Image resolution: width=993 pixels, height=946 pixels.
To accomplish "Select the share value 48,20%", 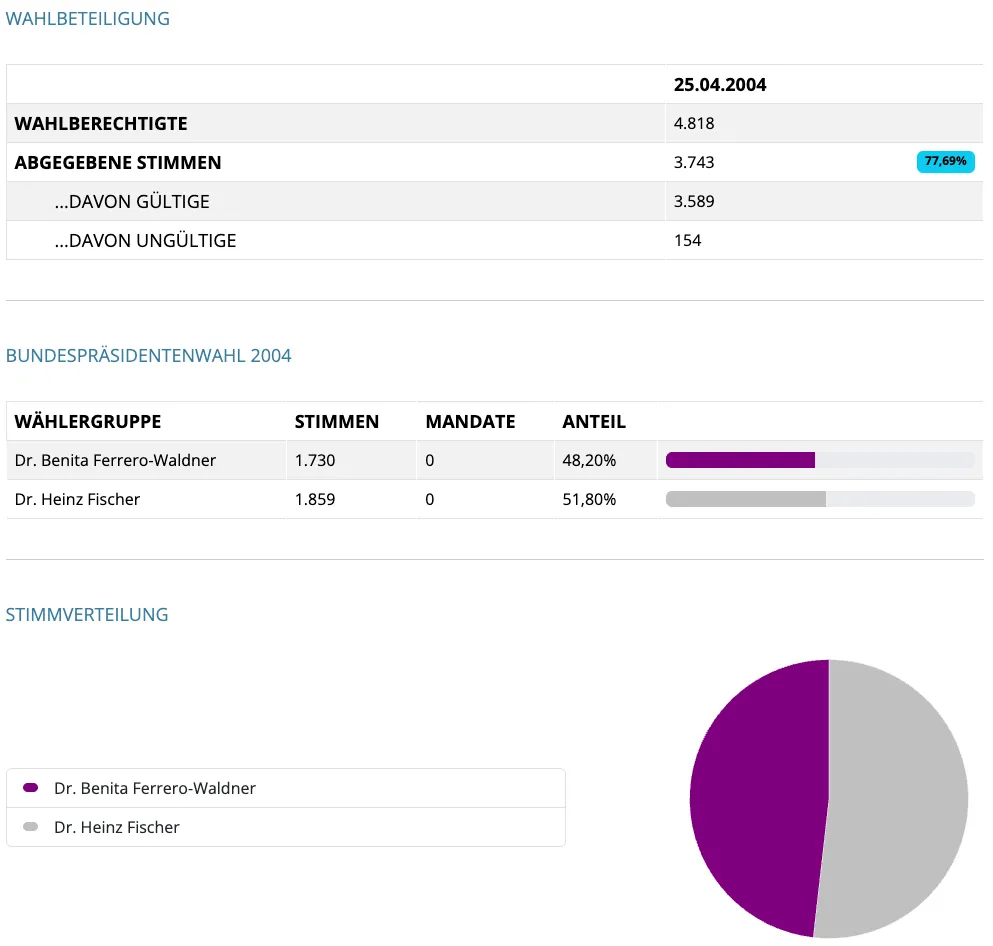I will click(x=589, y=460).
